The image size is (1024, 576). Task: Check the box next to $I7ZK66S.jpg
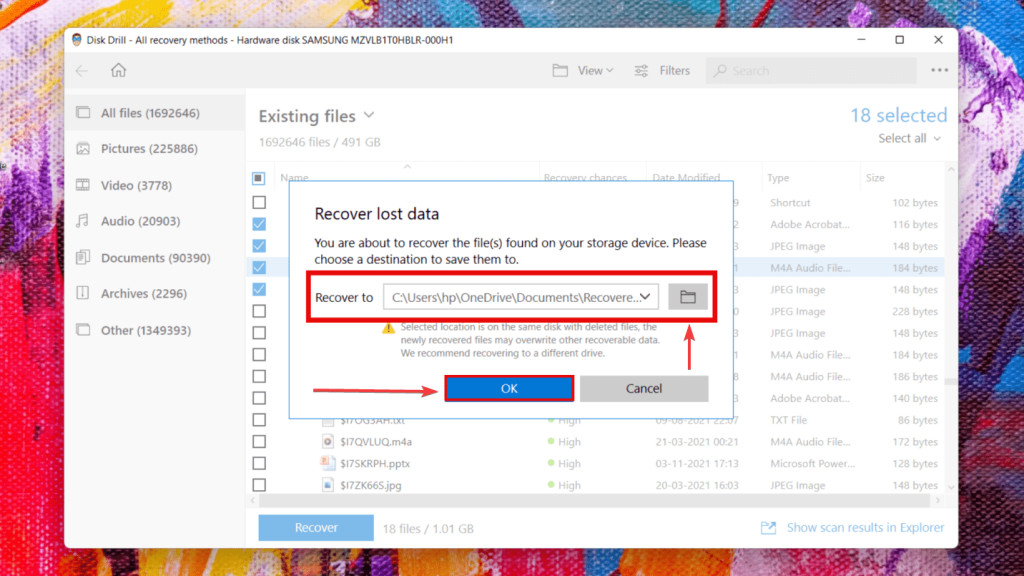click(x=259, y=485)
